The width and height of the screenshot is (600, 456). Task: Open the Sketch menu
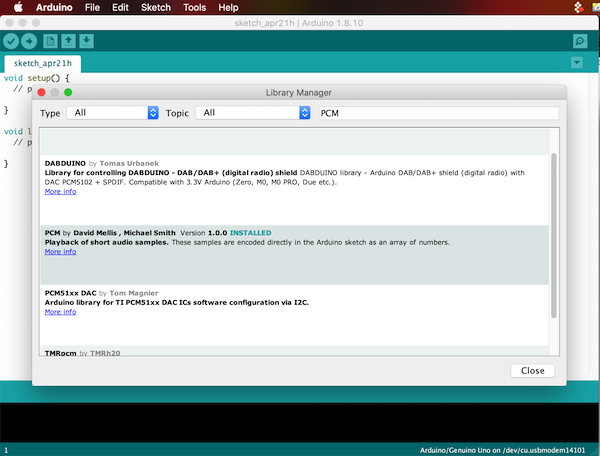[x=156, y=7]
